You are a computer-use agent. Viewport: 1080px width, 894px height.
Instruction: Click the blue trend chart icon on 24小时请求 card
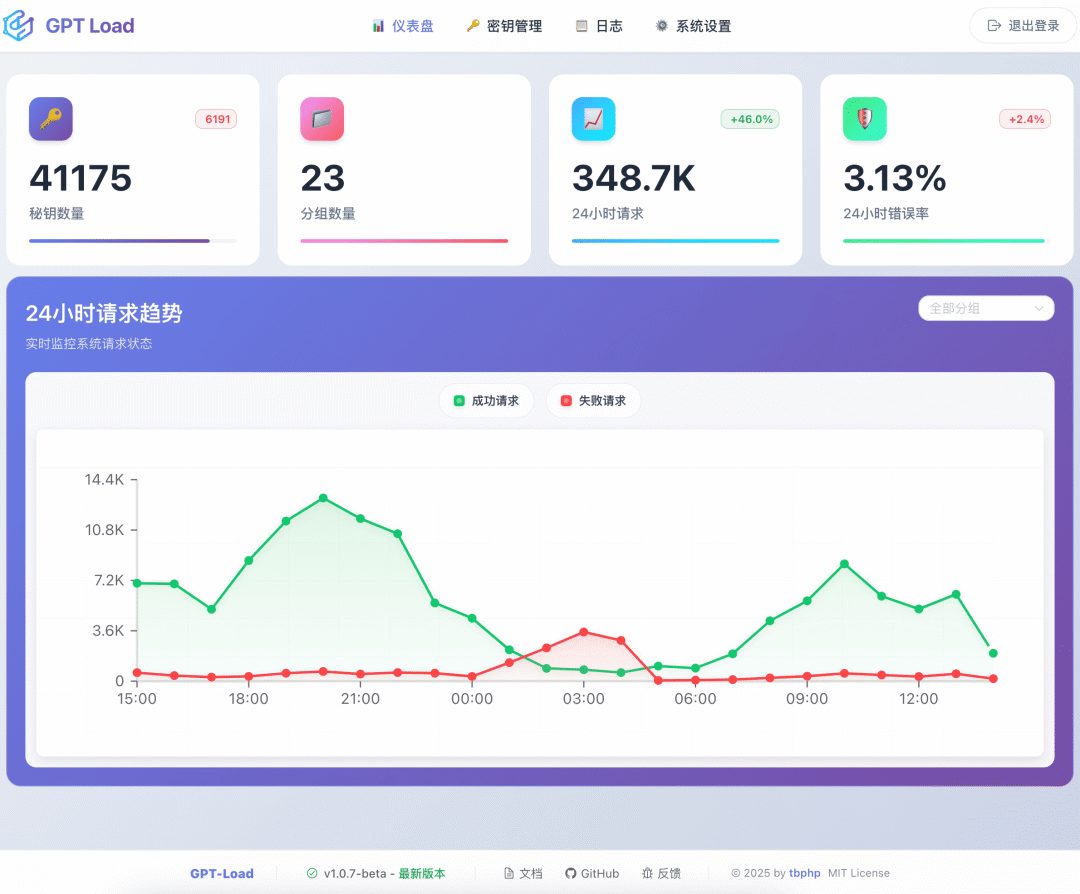click(x=593, y=119)
